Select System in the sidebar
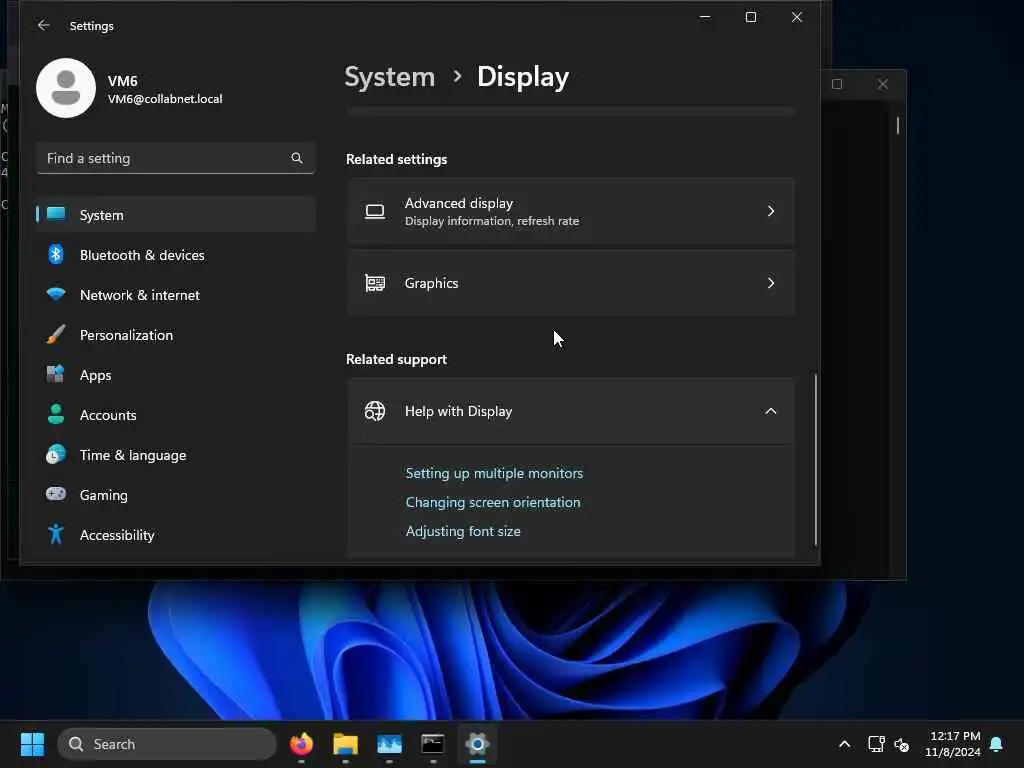 [176, 215]
